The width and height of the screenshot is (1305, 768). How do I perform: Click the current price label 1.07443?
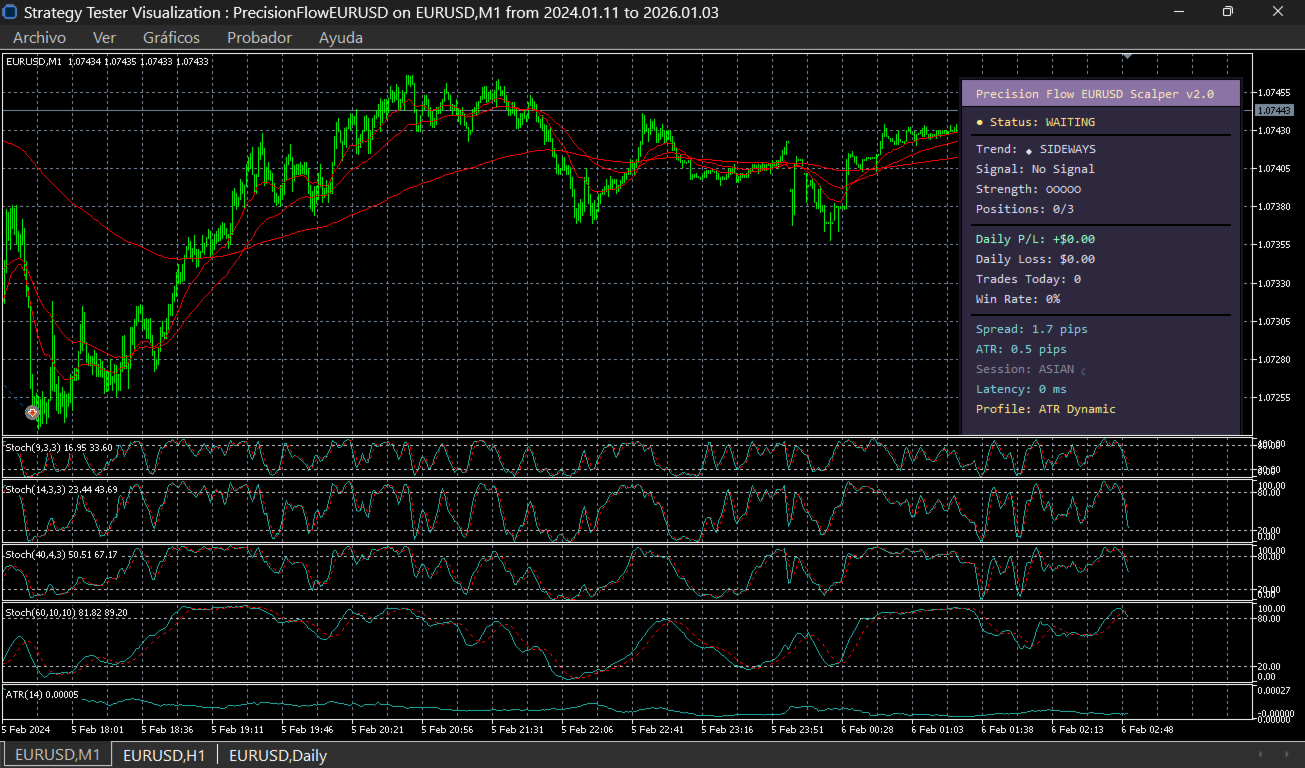[1273, 110]
